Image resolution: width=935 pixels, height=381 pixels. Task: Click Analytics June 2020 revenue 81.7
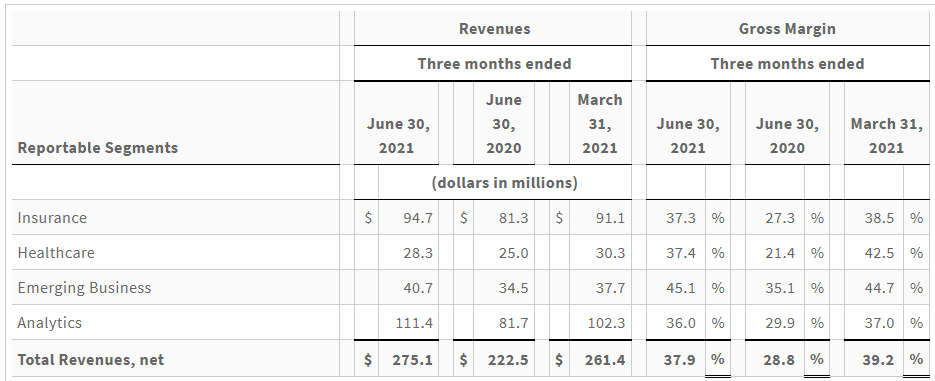click(513, 323)
